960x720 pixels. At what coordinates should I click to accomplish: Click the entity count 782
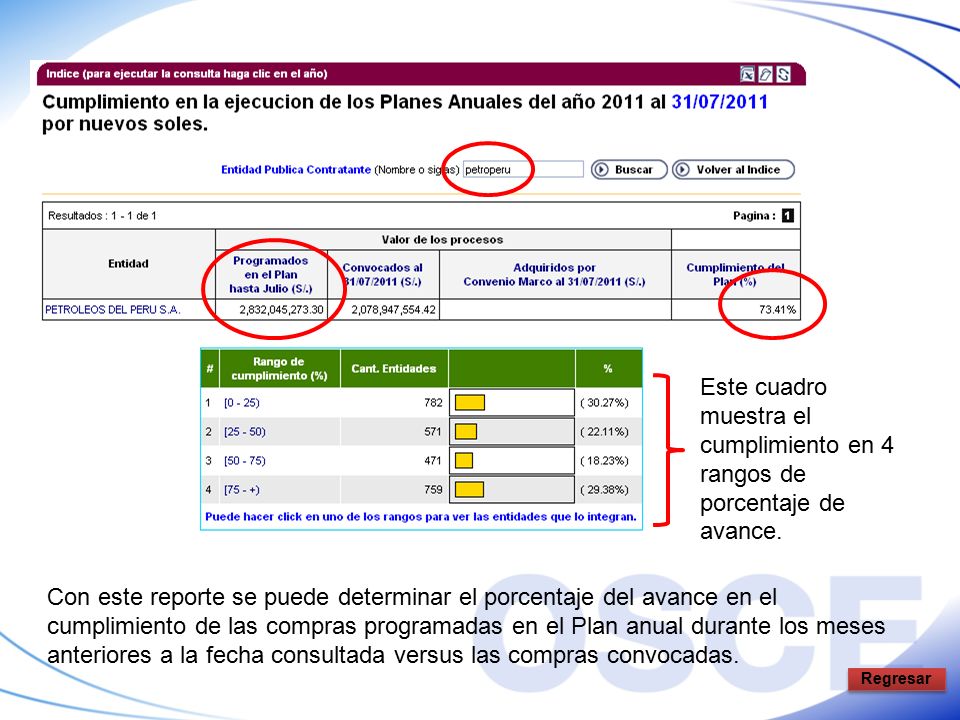coord(433,403)
